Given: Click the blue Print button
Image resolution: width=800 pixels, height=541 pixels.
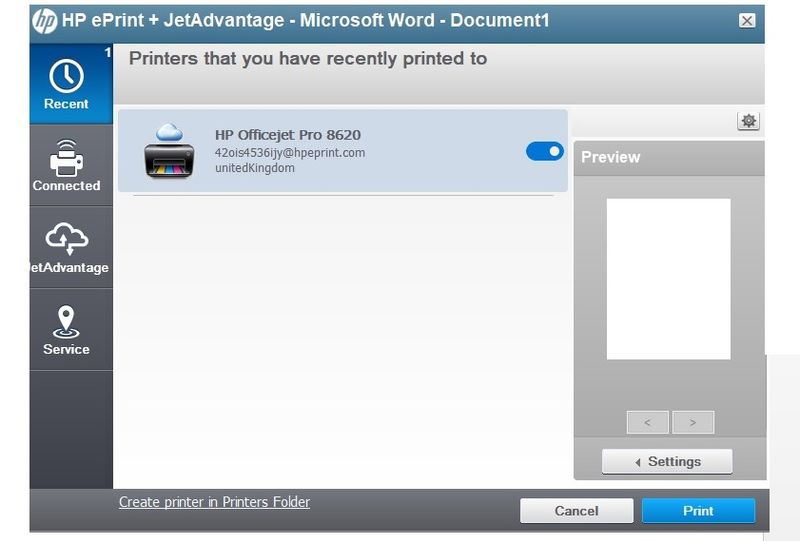Looking at the screenshot, I should [698, 510].
